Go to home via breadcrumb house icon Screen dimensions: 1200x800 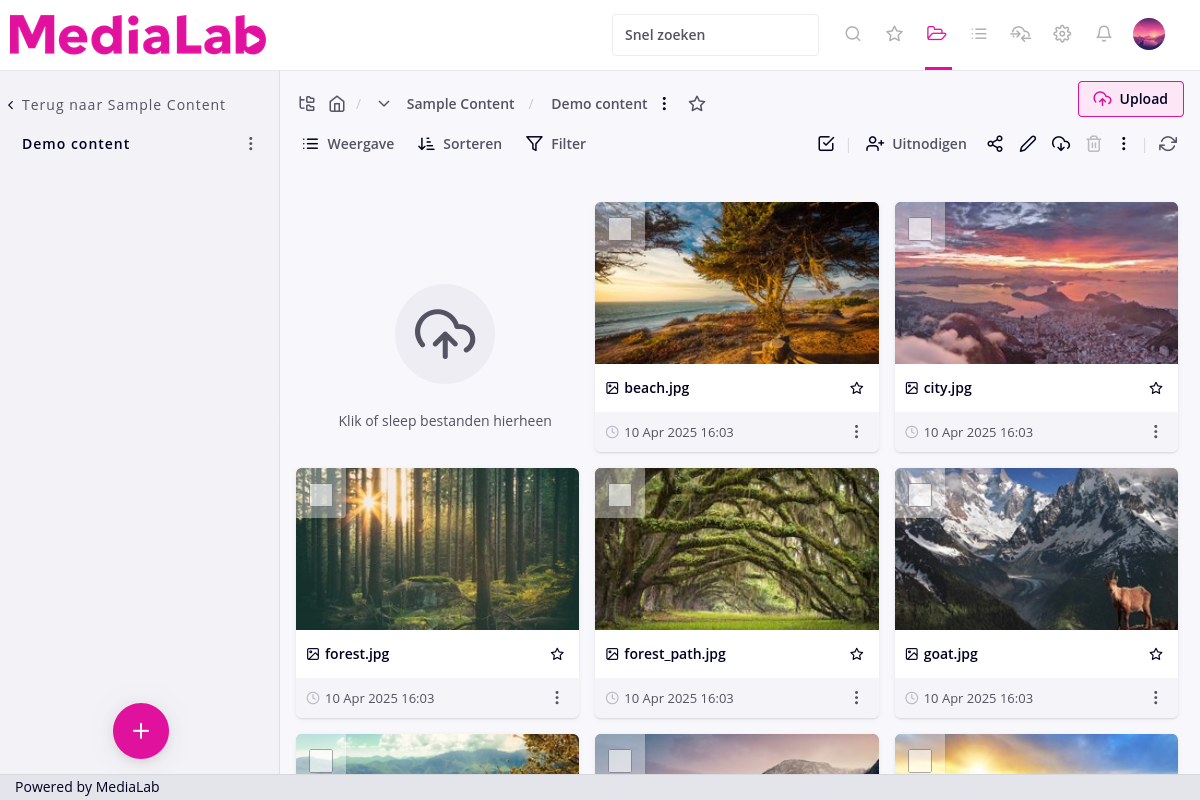[337, 103]
